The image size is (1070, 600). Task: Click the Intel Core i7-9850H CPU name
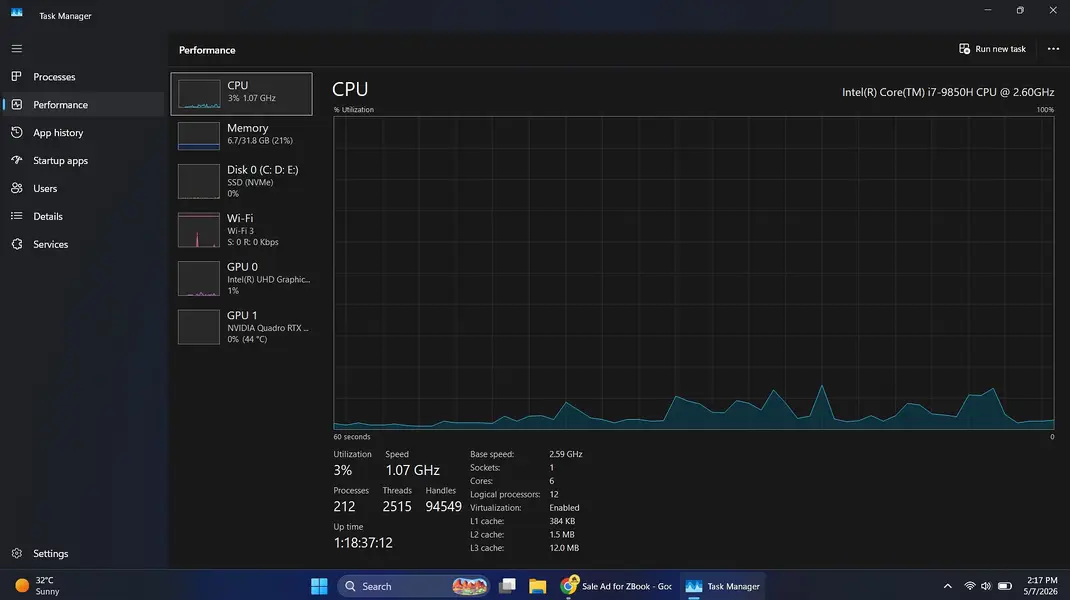[948, 92]
